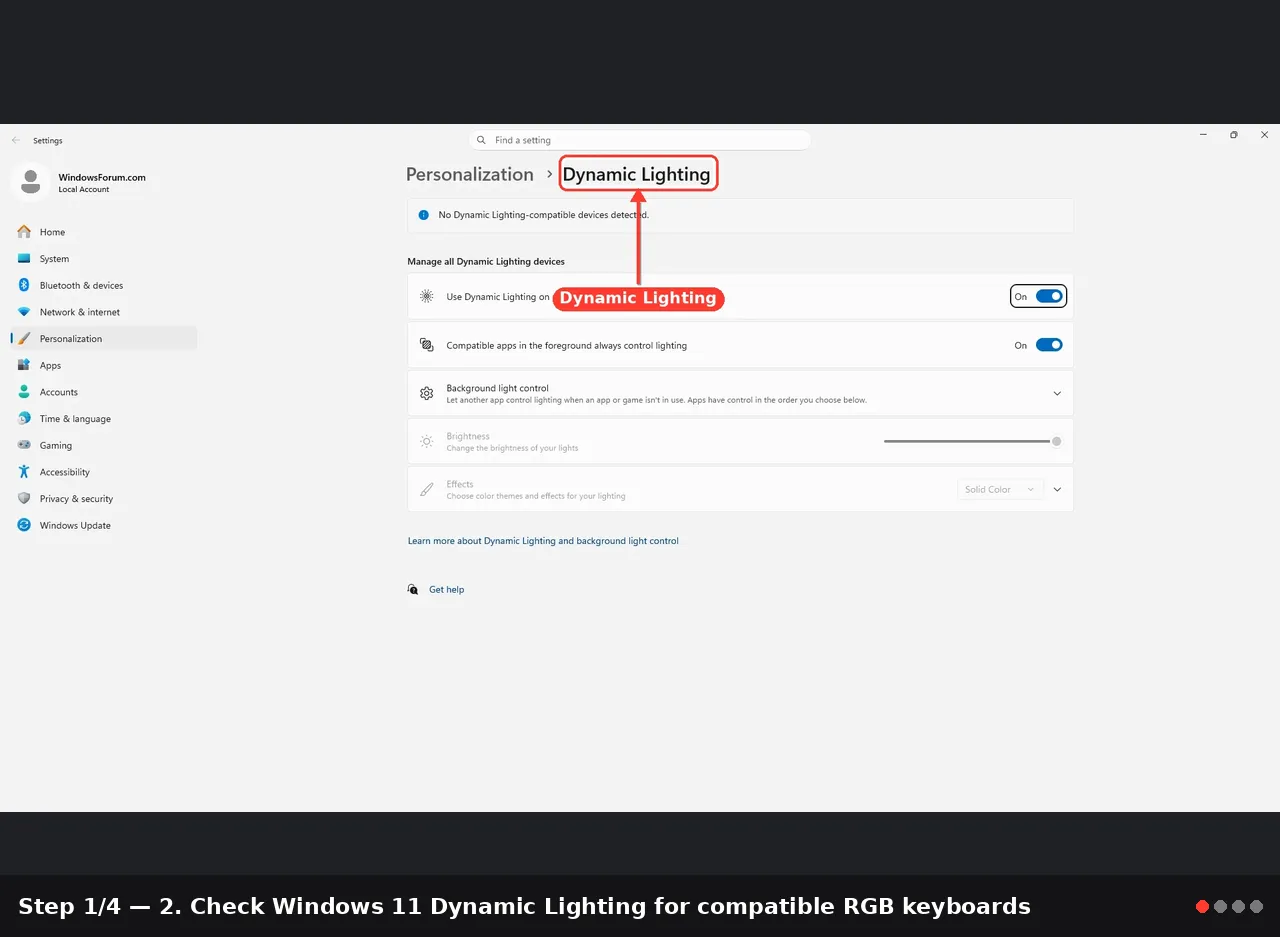
Task: Select Time & language in sidebar
Action: click(x=104, y=419)
